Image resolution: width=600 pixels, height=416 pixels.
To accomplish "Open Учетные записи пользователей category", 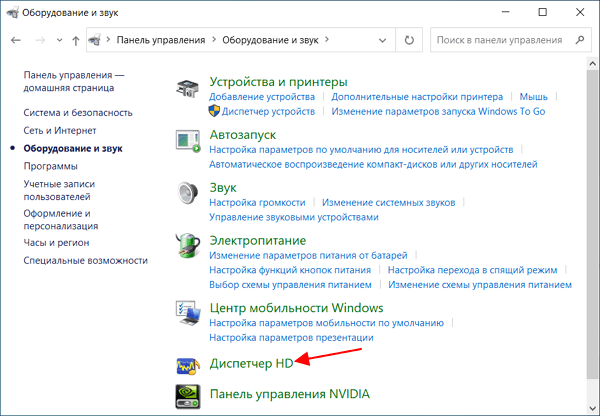I will coord(59,191).
